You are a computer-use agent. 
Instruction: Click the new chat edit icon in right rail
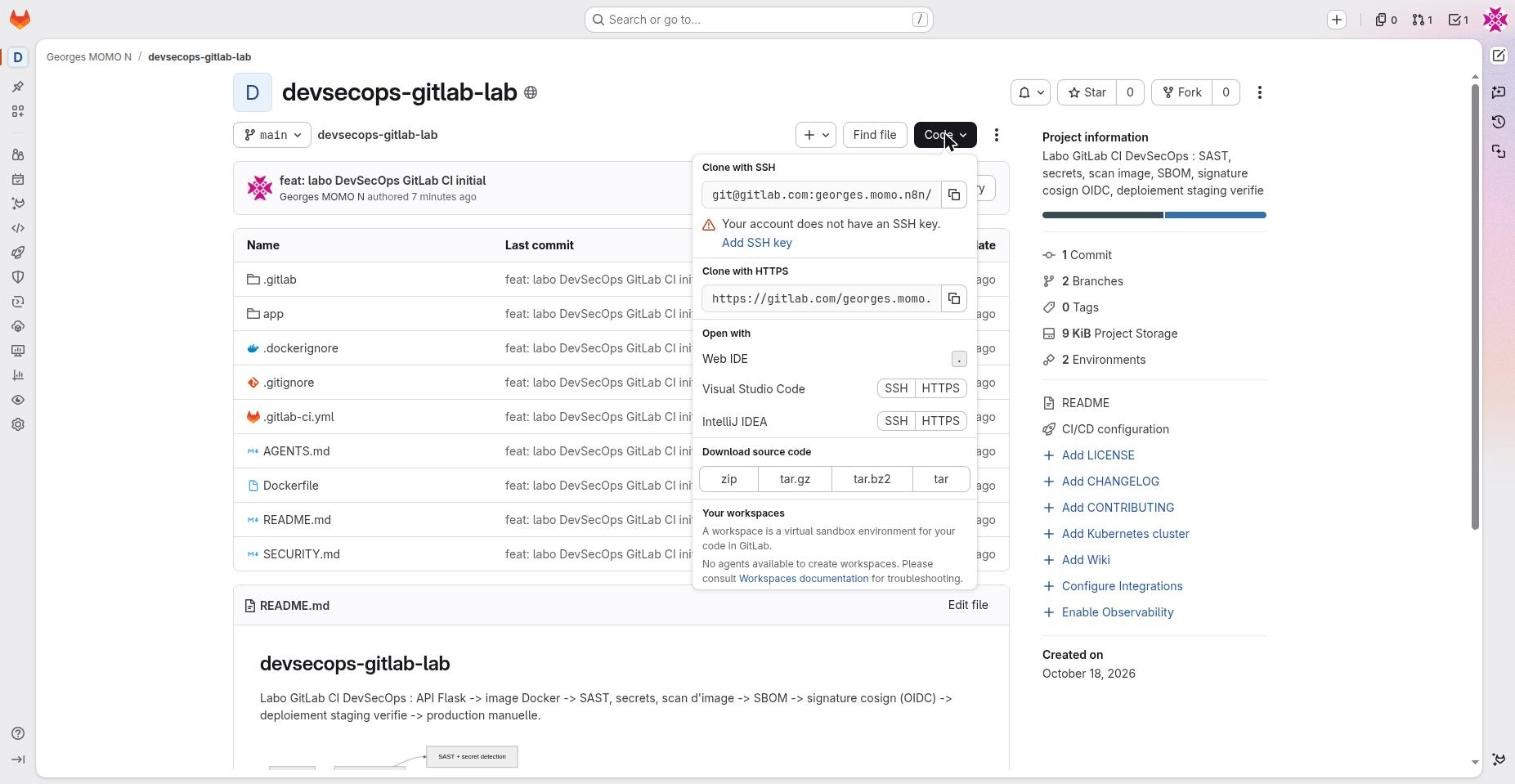pos(1498,56)
